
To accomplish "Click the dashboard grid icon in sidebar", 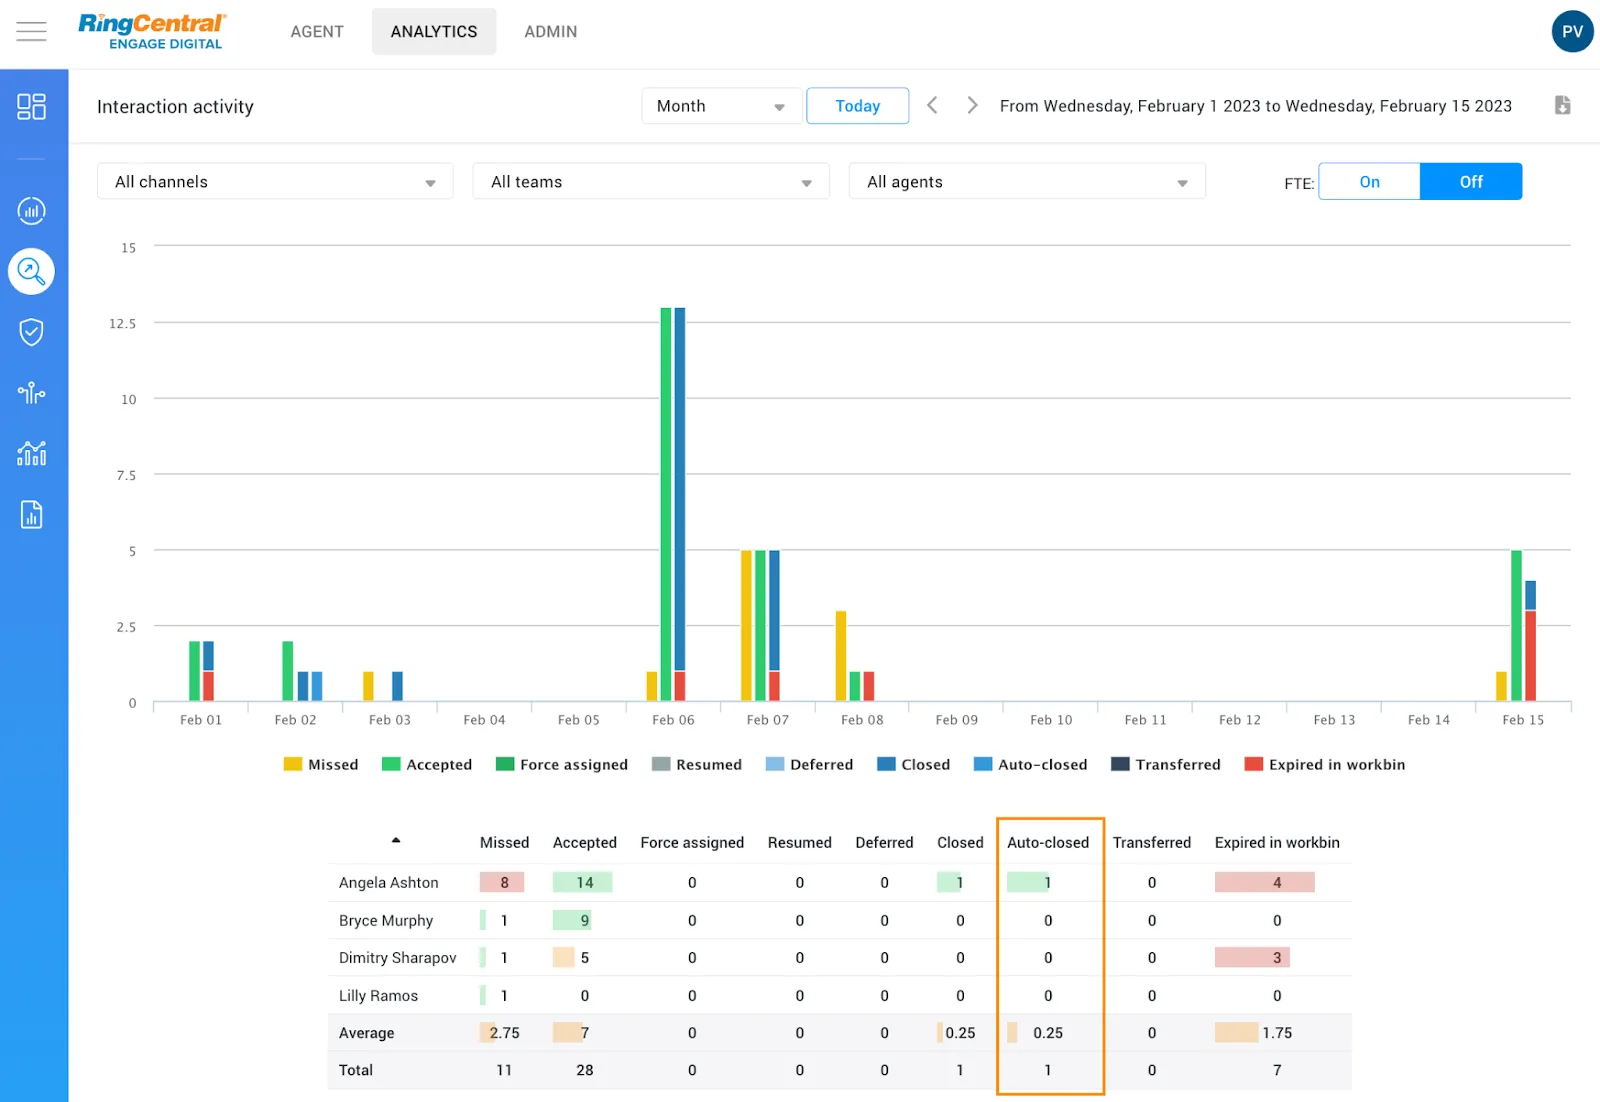I will pos(31,107).
